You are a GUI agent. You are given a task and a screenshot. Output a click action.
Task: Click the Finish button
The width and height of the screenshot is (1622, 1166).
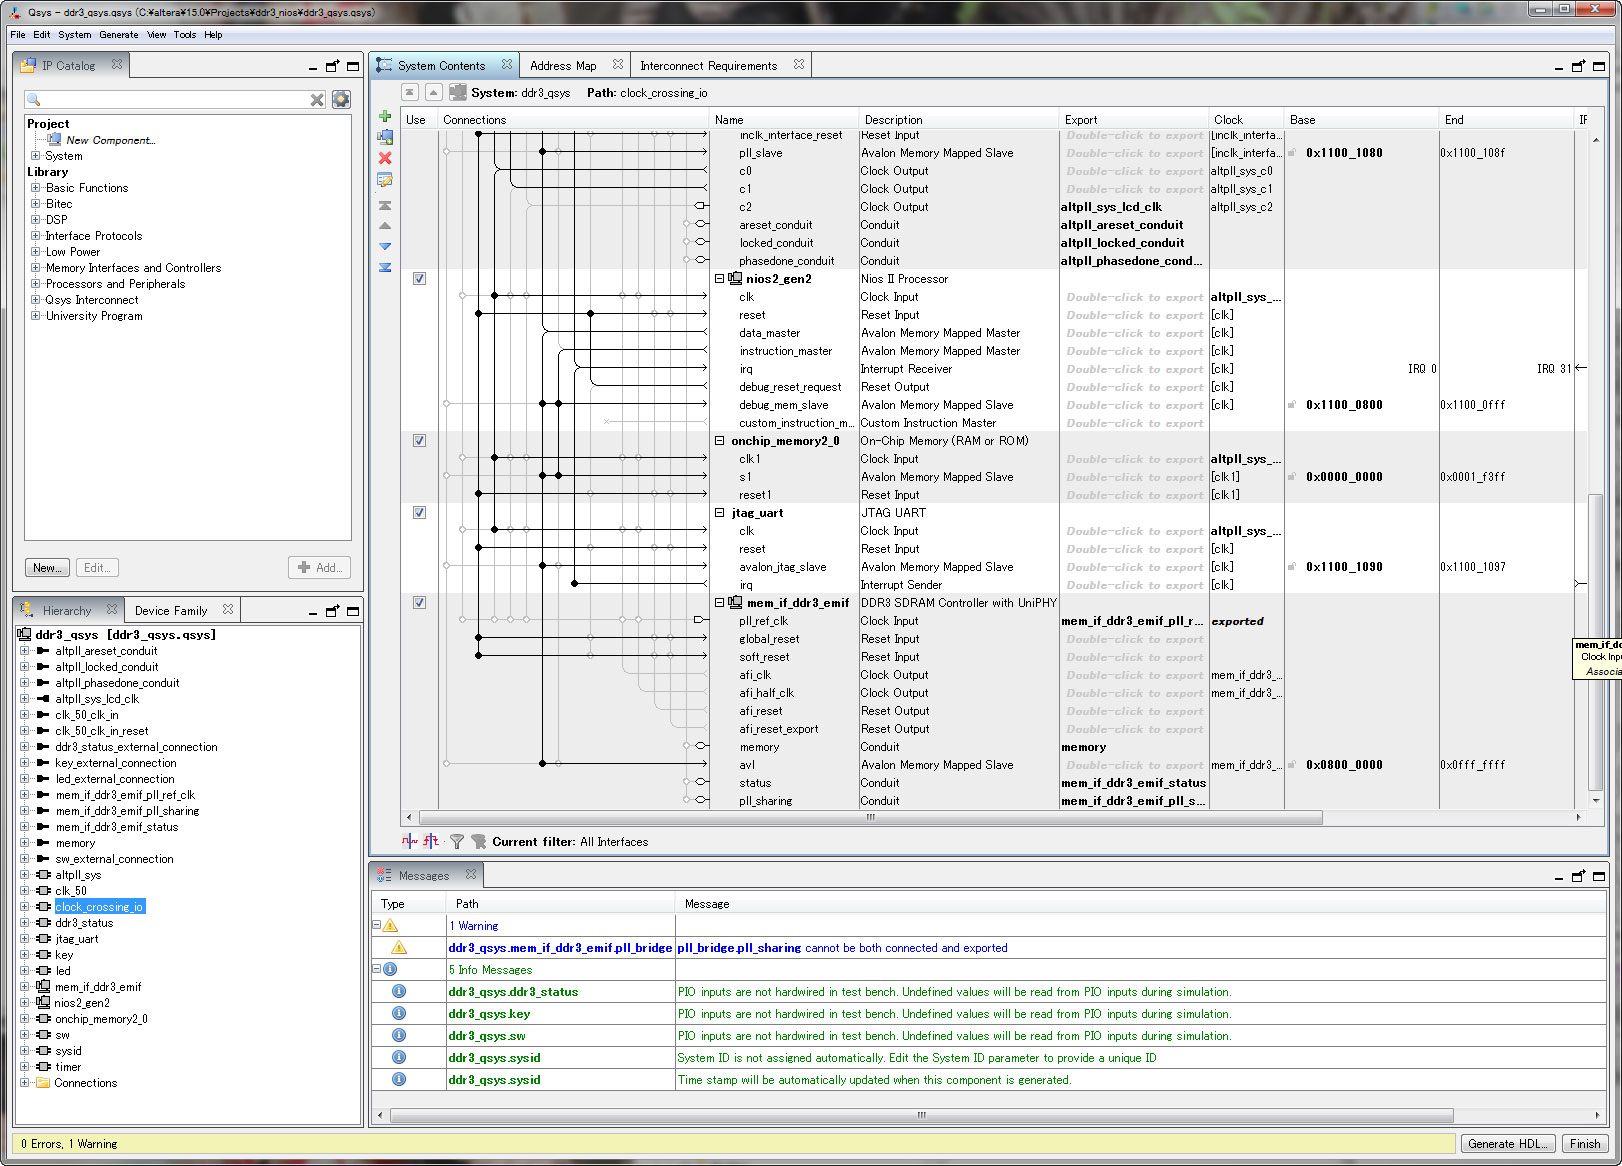point(1585,1144)
